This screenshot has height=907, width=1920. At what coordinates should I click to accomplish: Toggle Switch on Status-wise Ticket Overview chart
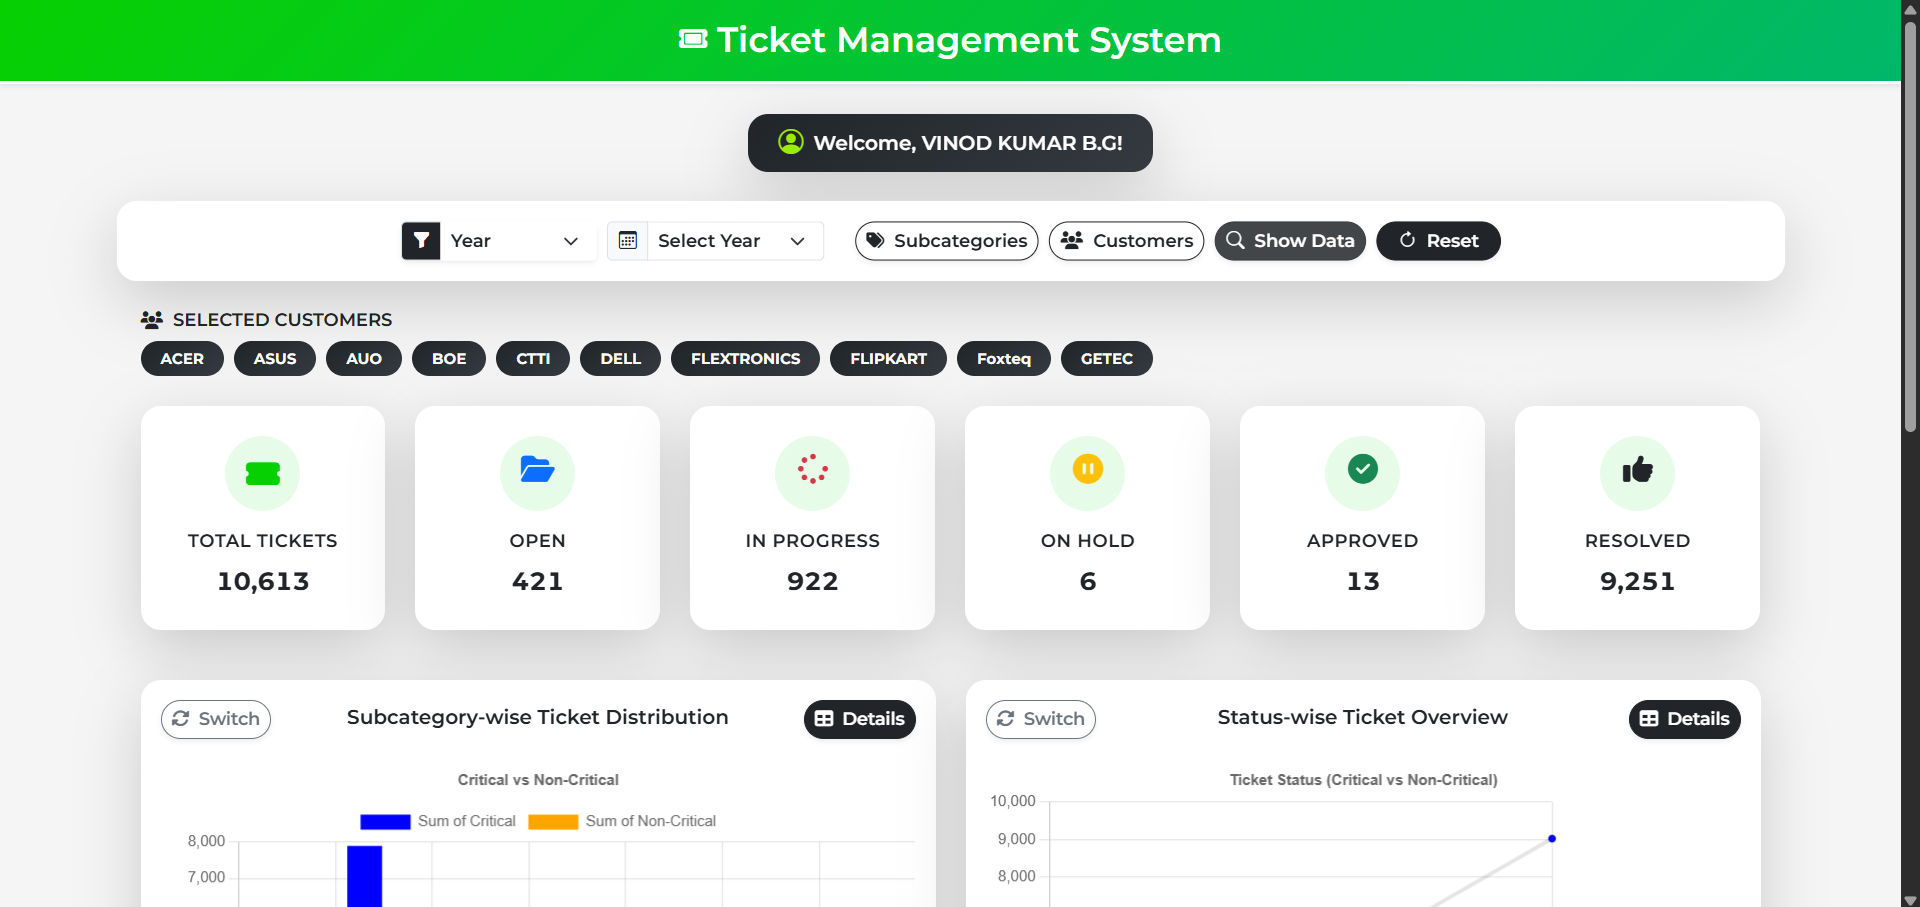[x=1041, y=719]
